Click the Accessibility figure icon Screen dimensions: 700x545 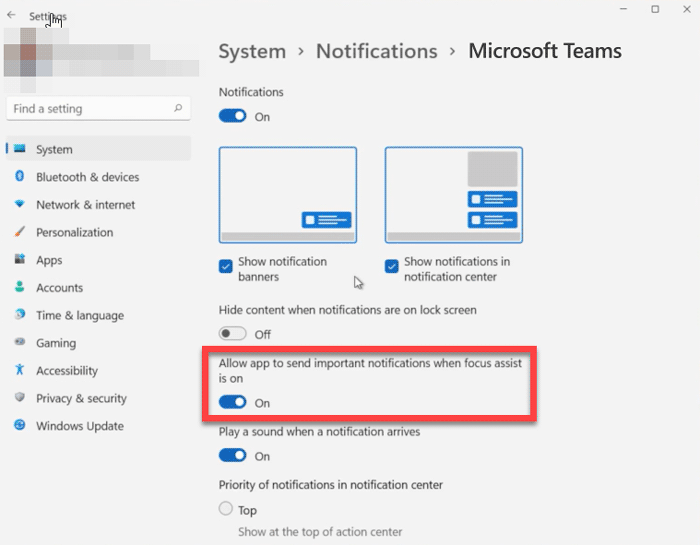click(x=20, y=370)
